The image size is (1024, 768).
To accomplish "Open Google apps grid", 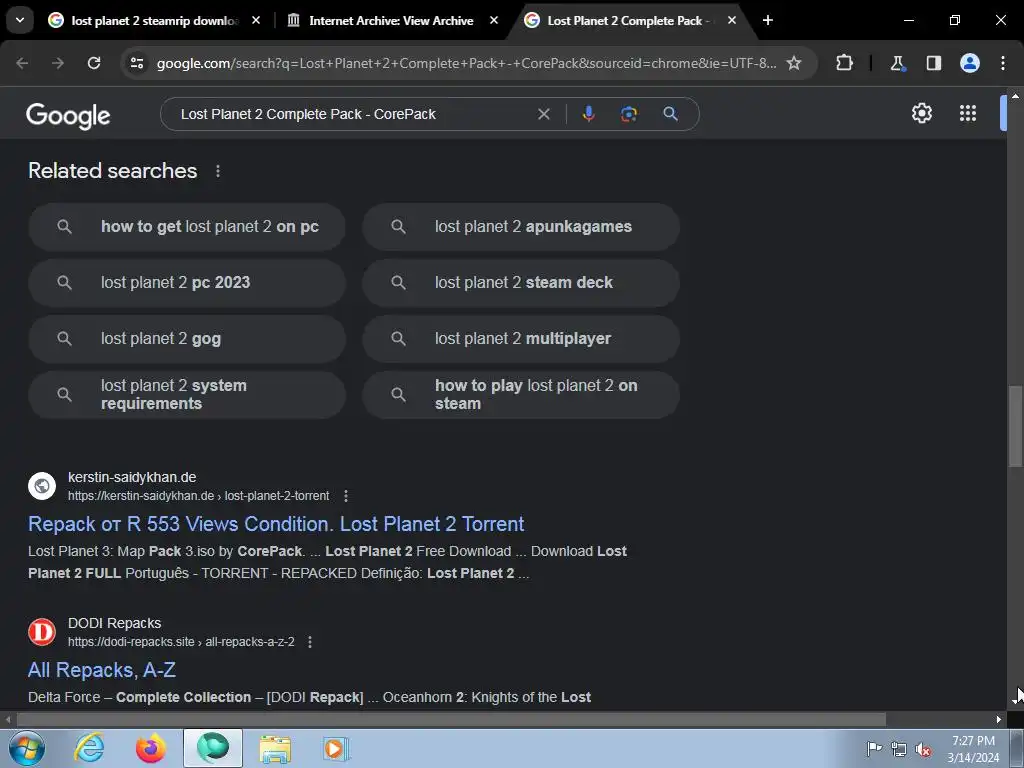I will point(968,113).
